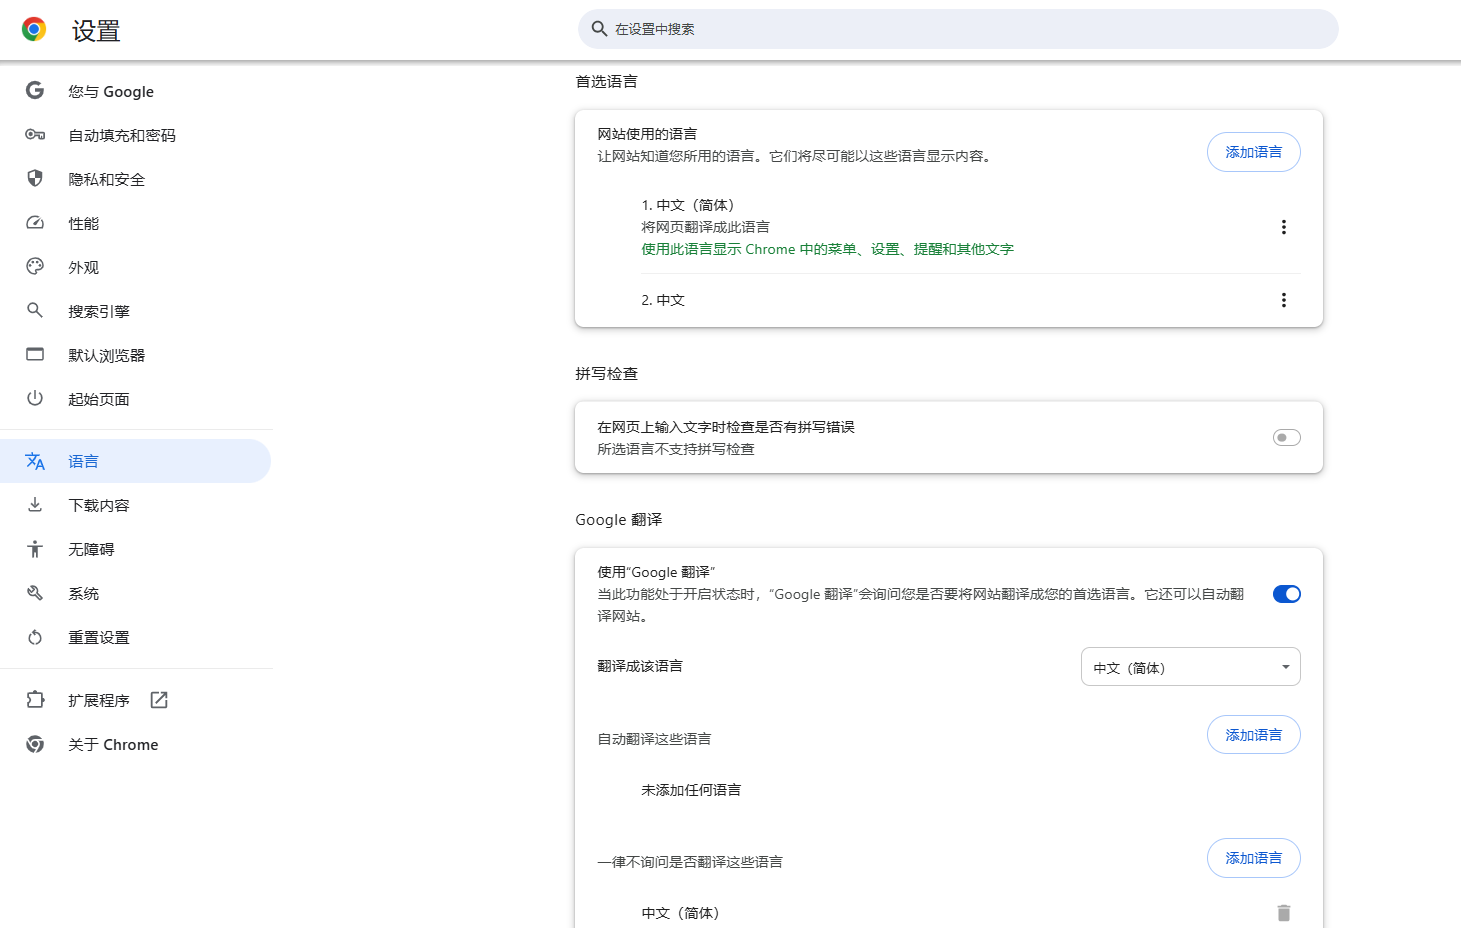Open more options for second 中文 language
Screen dimensions: 1461x928
coord(1284,300)
